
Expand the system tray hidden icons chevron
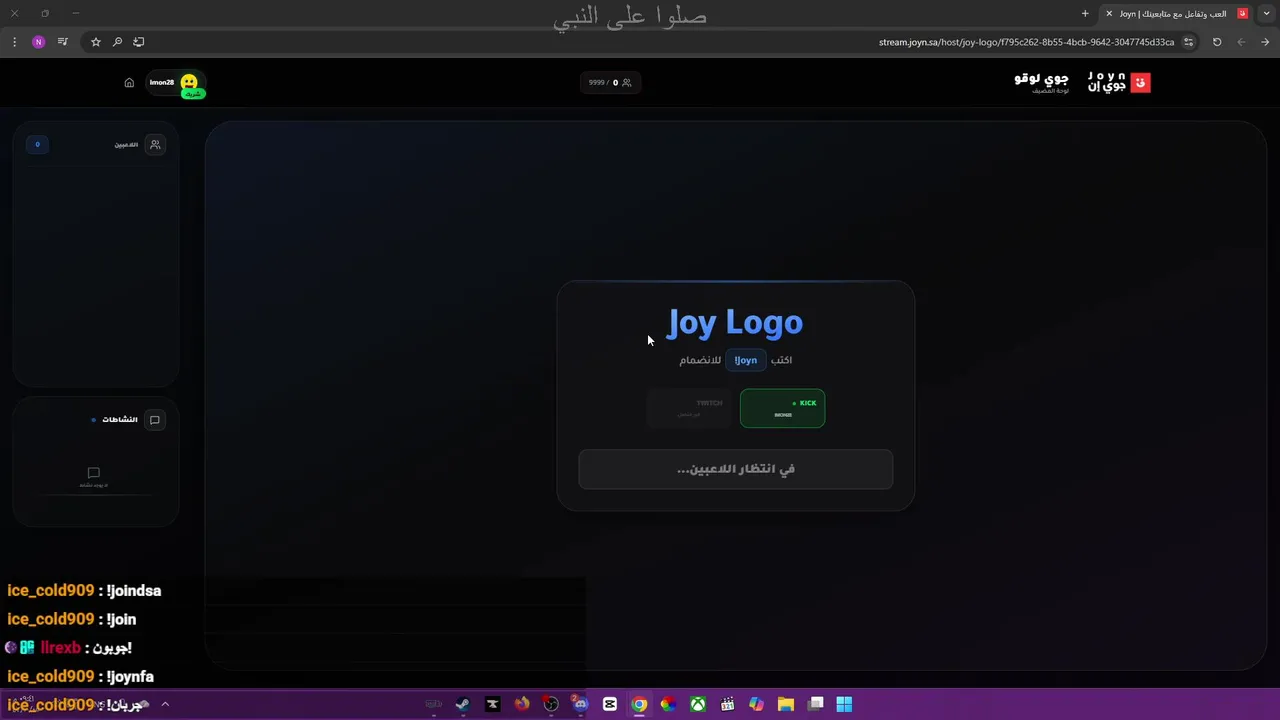click(x=165, y=704)
